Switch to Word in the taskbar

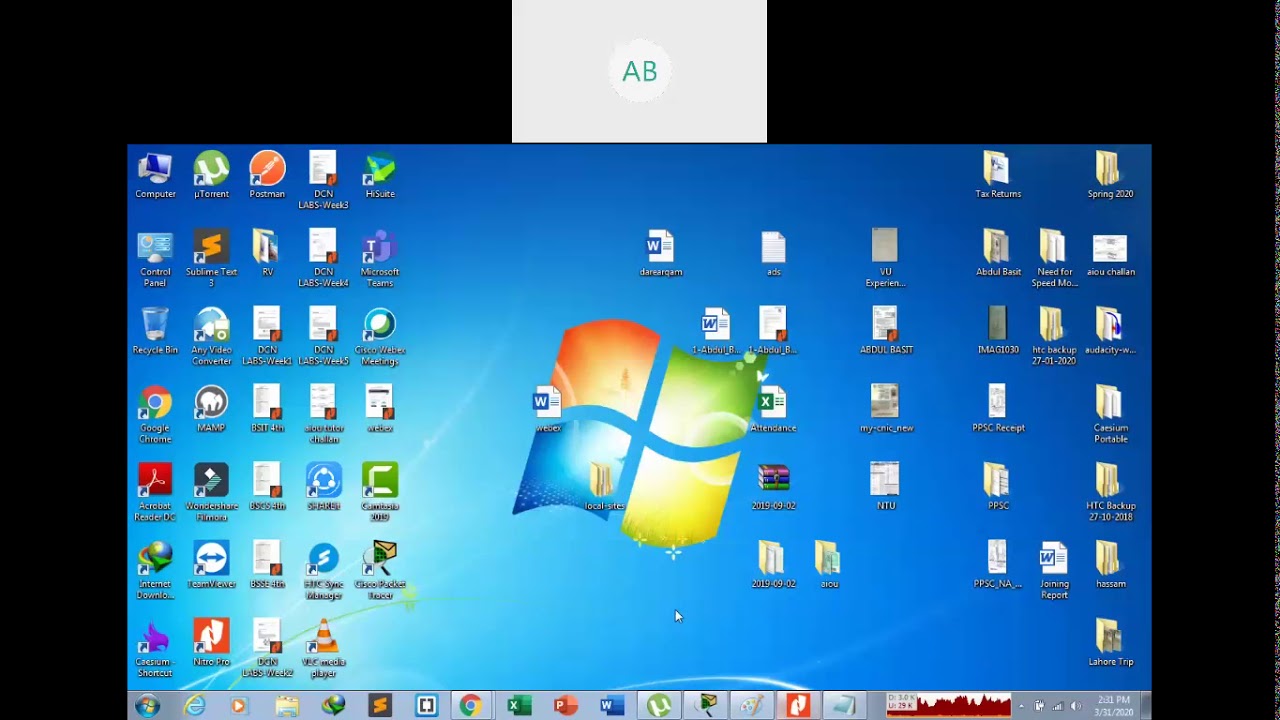coord(611,706)
